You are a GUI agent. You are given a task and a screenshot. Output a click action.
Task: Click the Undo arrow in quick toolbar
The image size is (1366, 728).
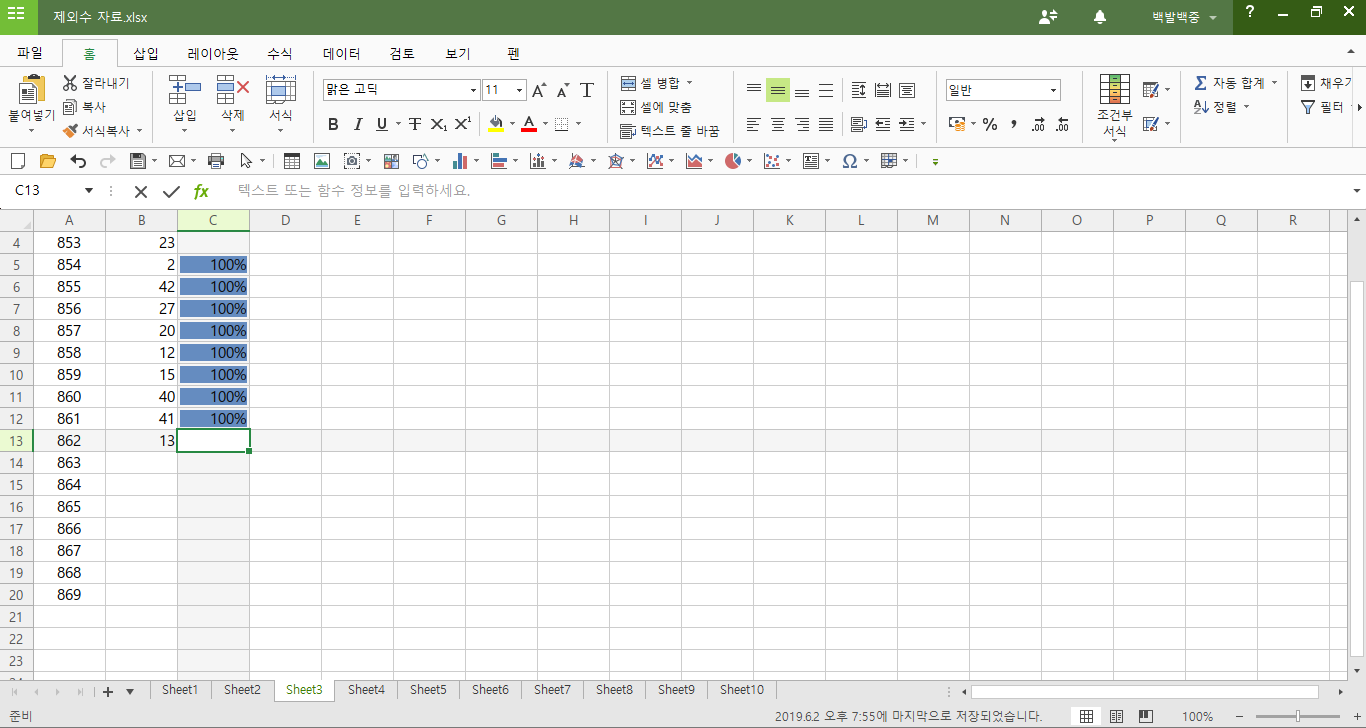[x=78, y=161]
